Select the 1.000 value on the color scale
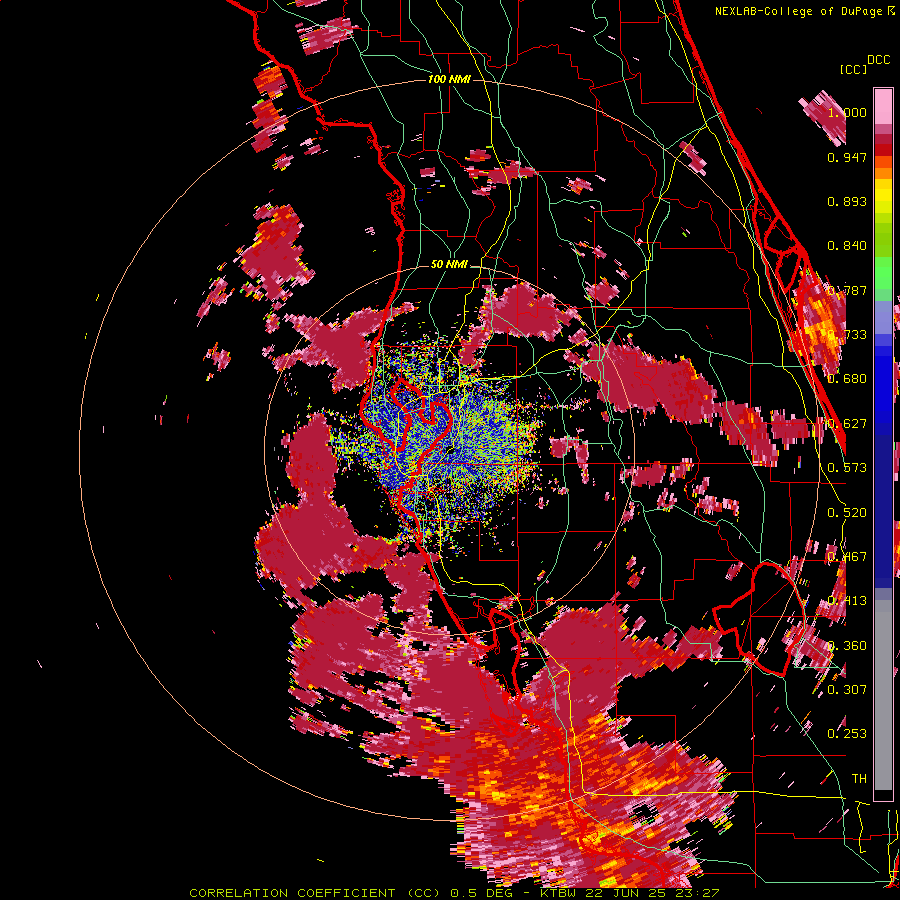 click(x=847, y=112)
